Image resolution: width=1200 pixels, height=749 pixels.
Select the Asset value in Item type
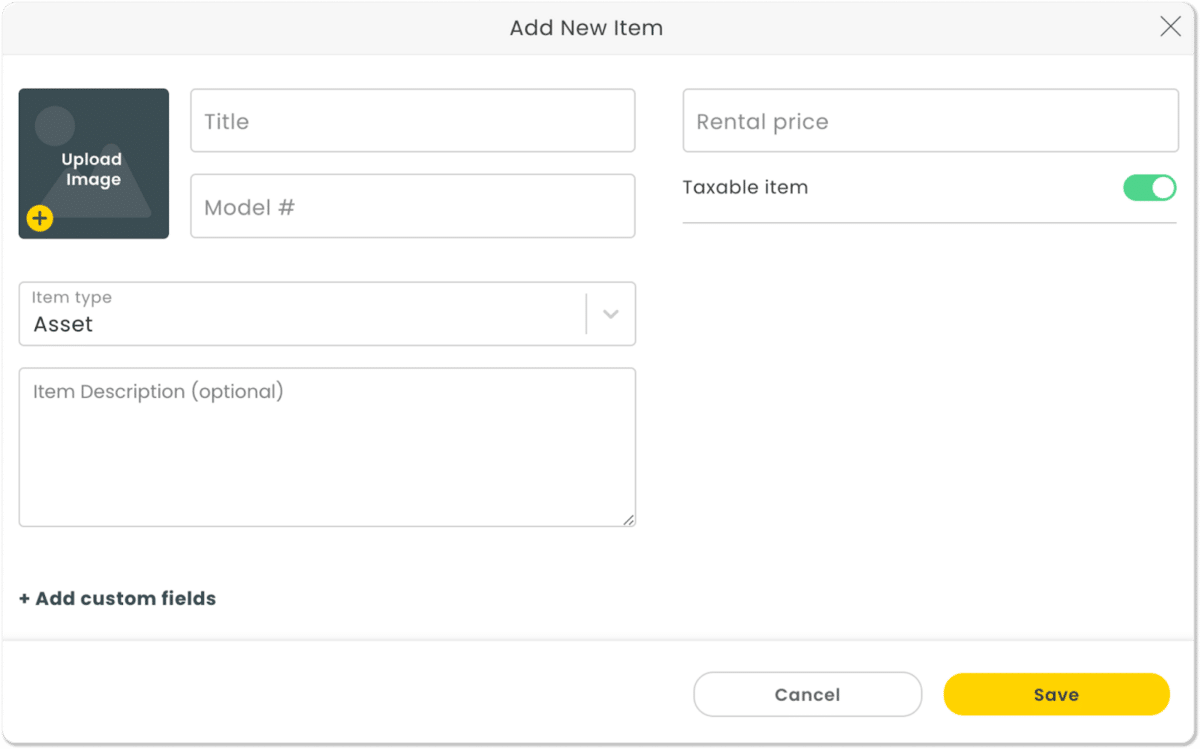tap(63, 325)
